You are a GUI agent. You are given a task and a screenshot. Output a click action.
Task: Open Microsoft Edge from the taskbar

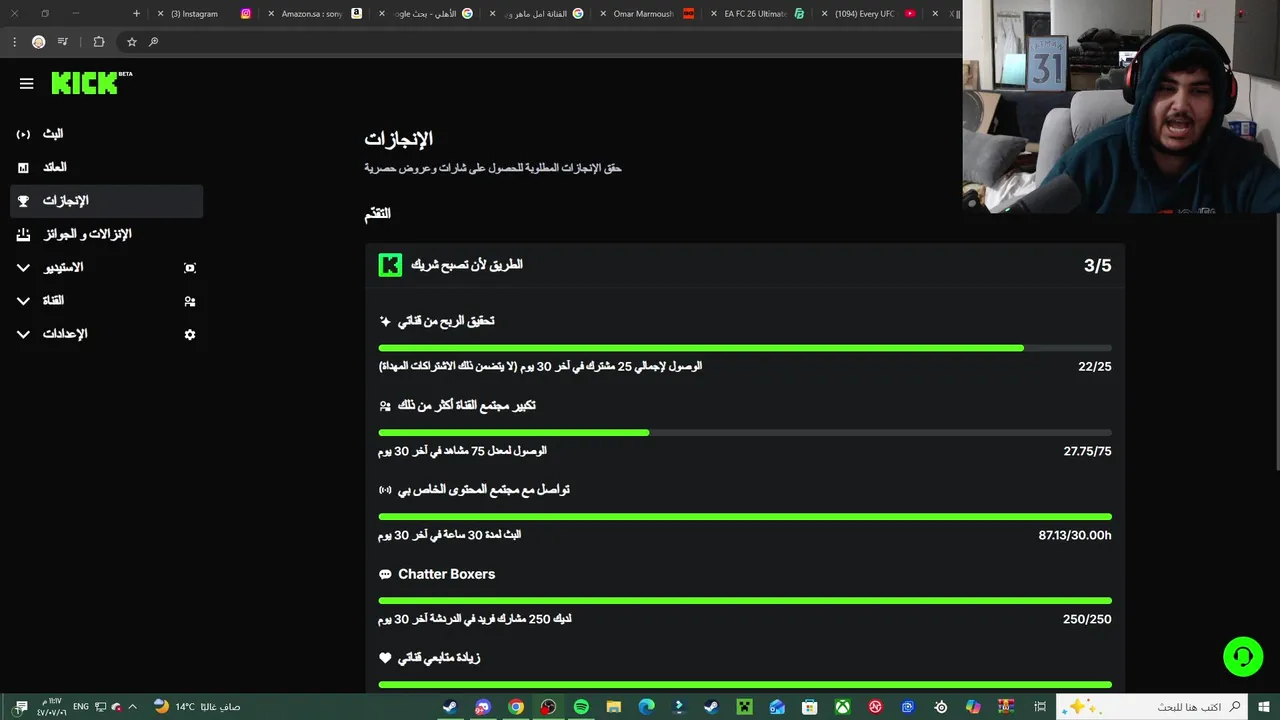[647, 707]
